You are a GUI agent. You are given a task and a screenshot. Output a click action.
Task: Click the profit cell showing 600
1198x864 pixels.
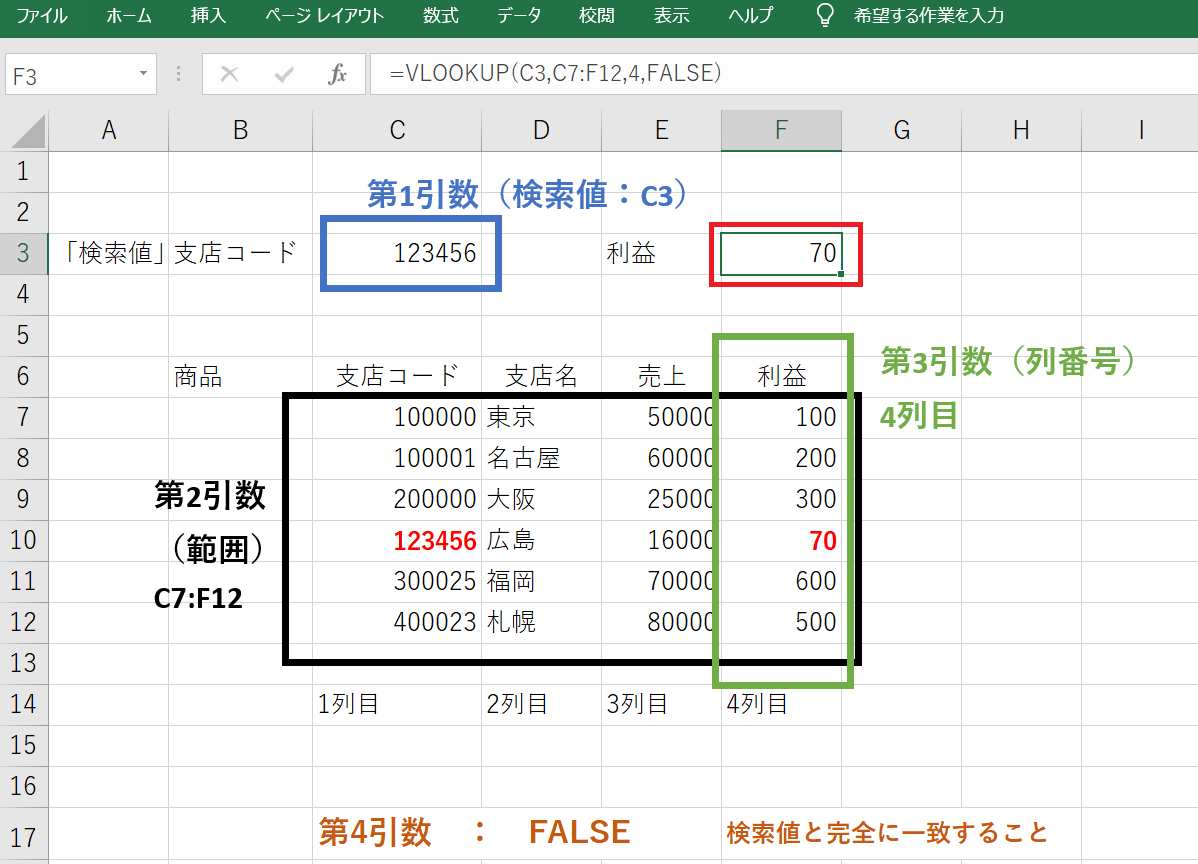(782, 581)
